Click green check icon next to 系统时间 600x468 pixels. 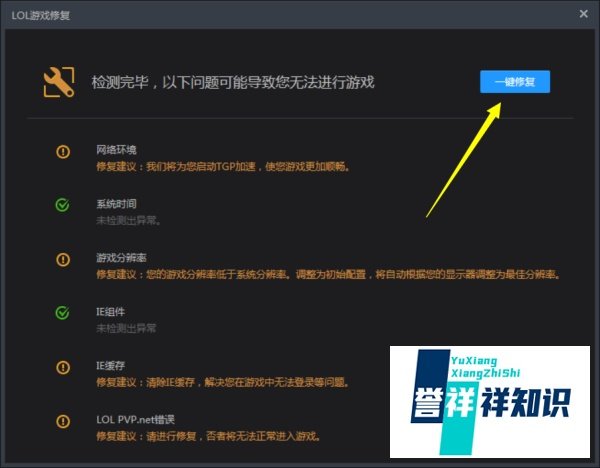click(x=62, y=205)
